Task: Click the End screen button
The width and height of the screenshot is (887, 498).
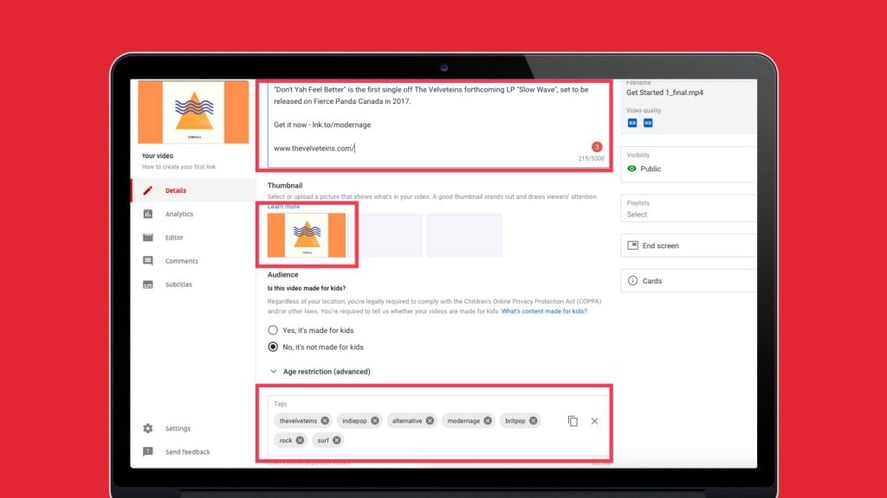Action: (x=688, y=246)
